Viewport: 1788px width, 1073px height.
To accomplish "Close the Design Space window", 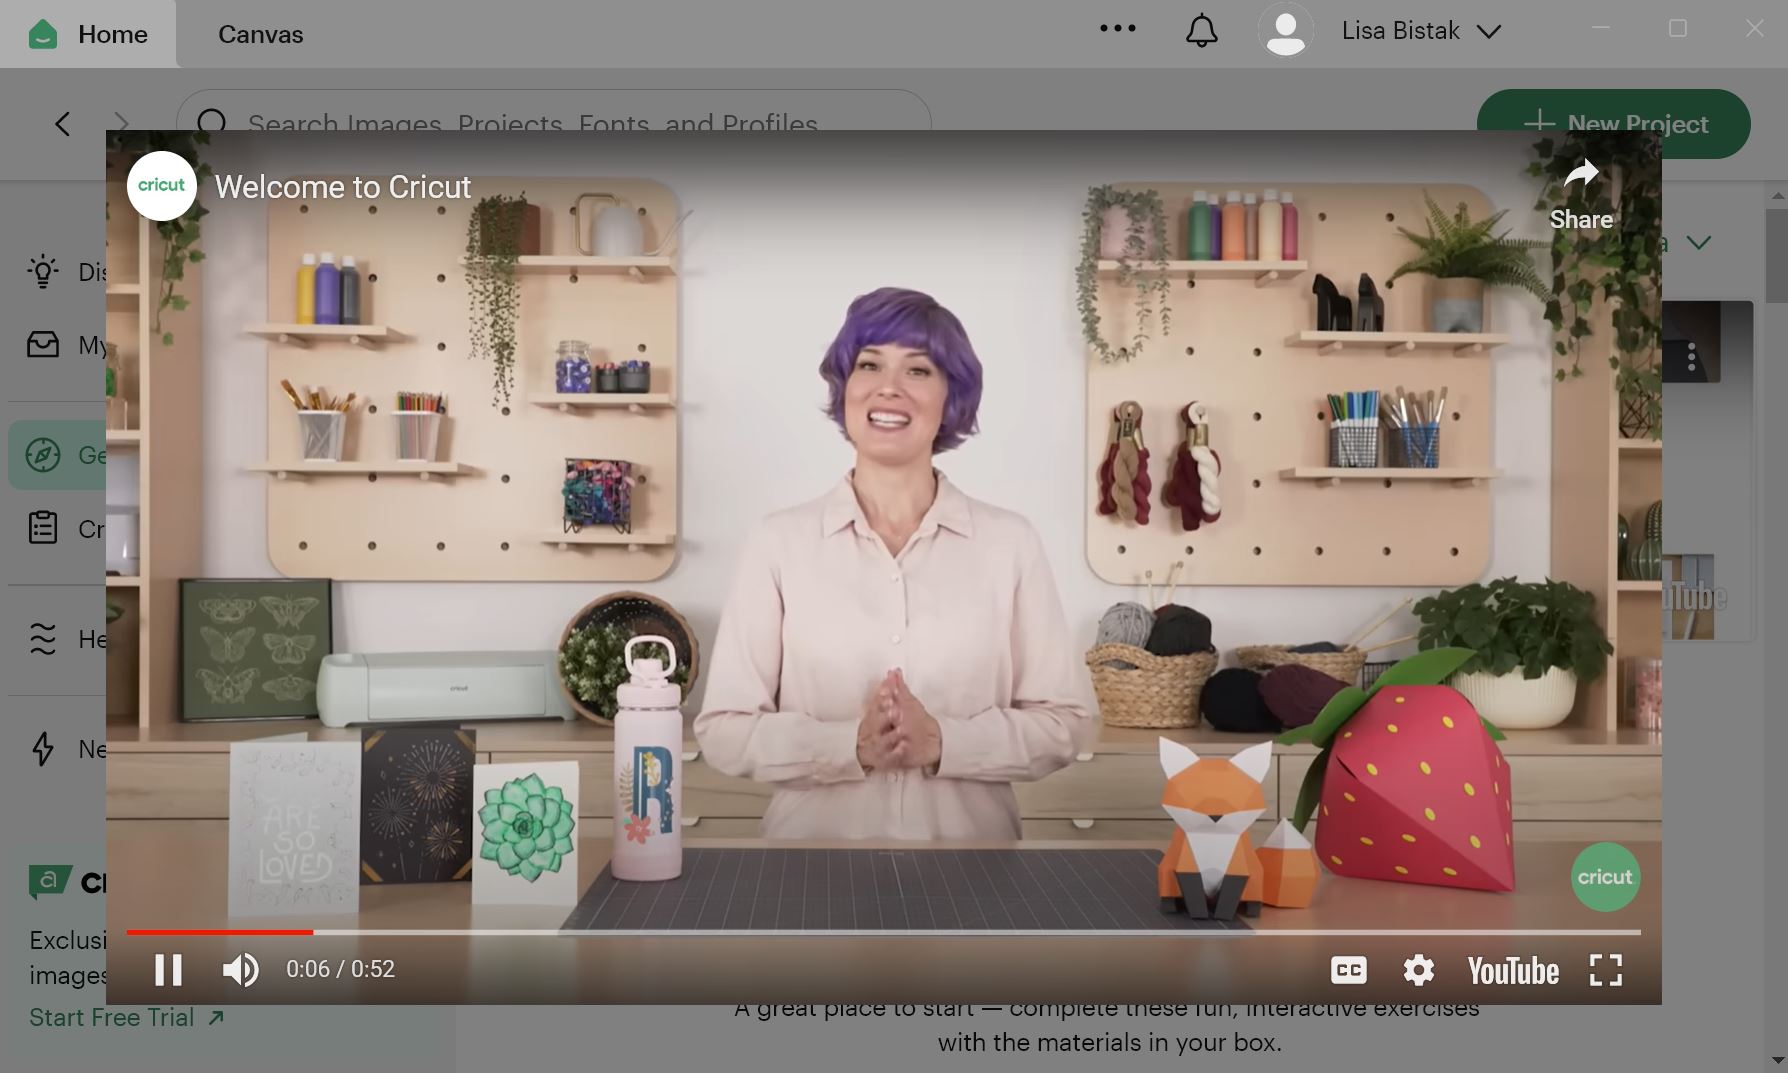I will (1755, 28).
